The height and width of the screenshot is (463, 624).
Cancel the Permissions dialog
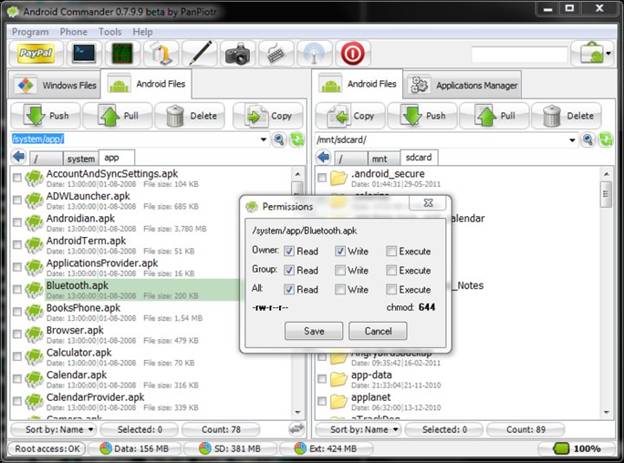click(377, 330)
